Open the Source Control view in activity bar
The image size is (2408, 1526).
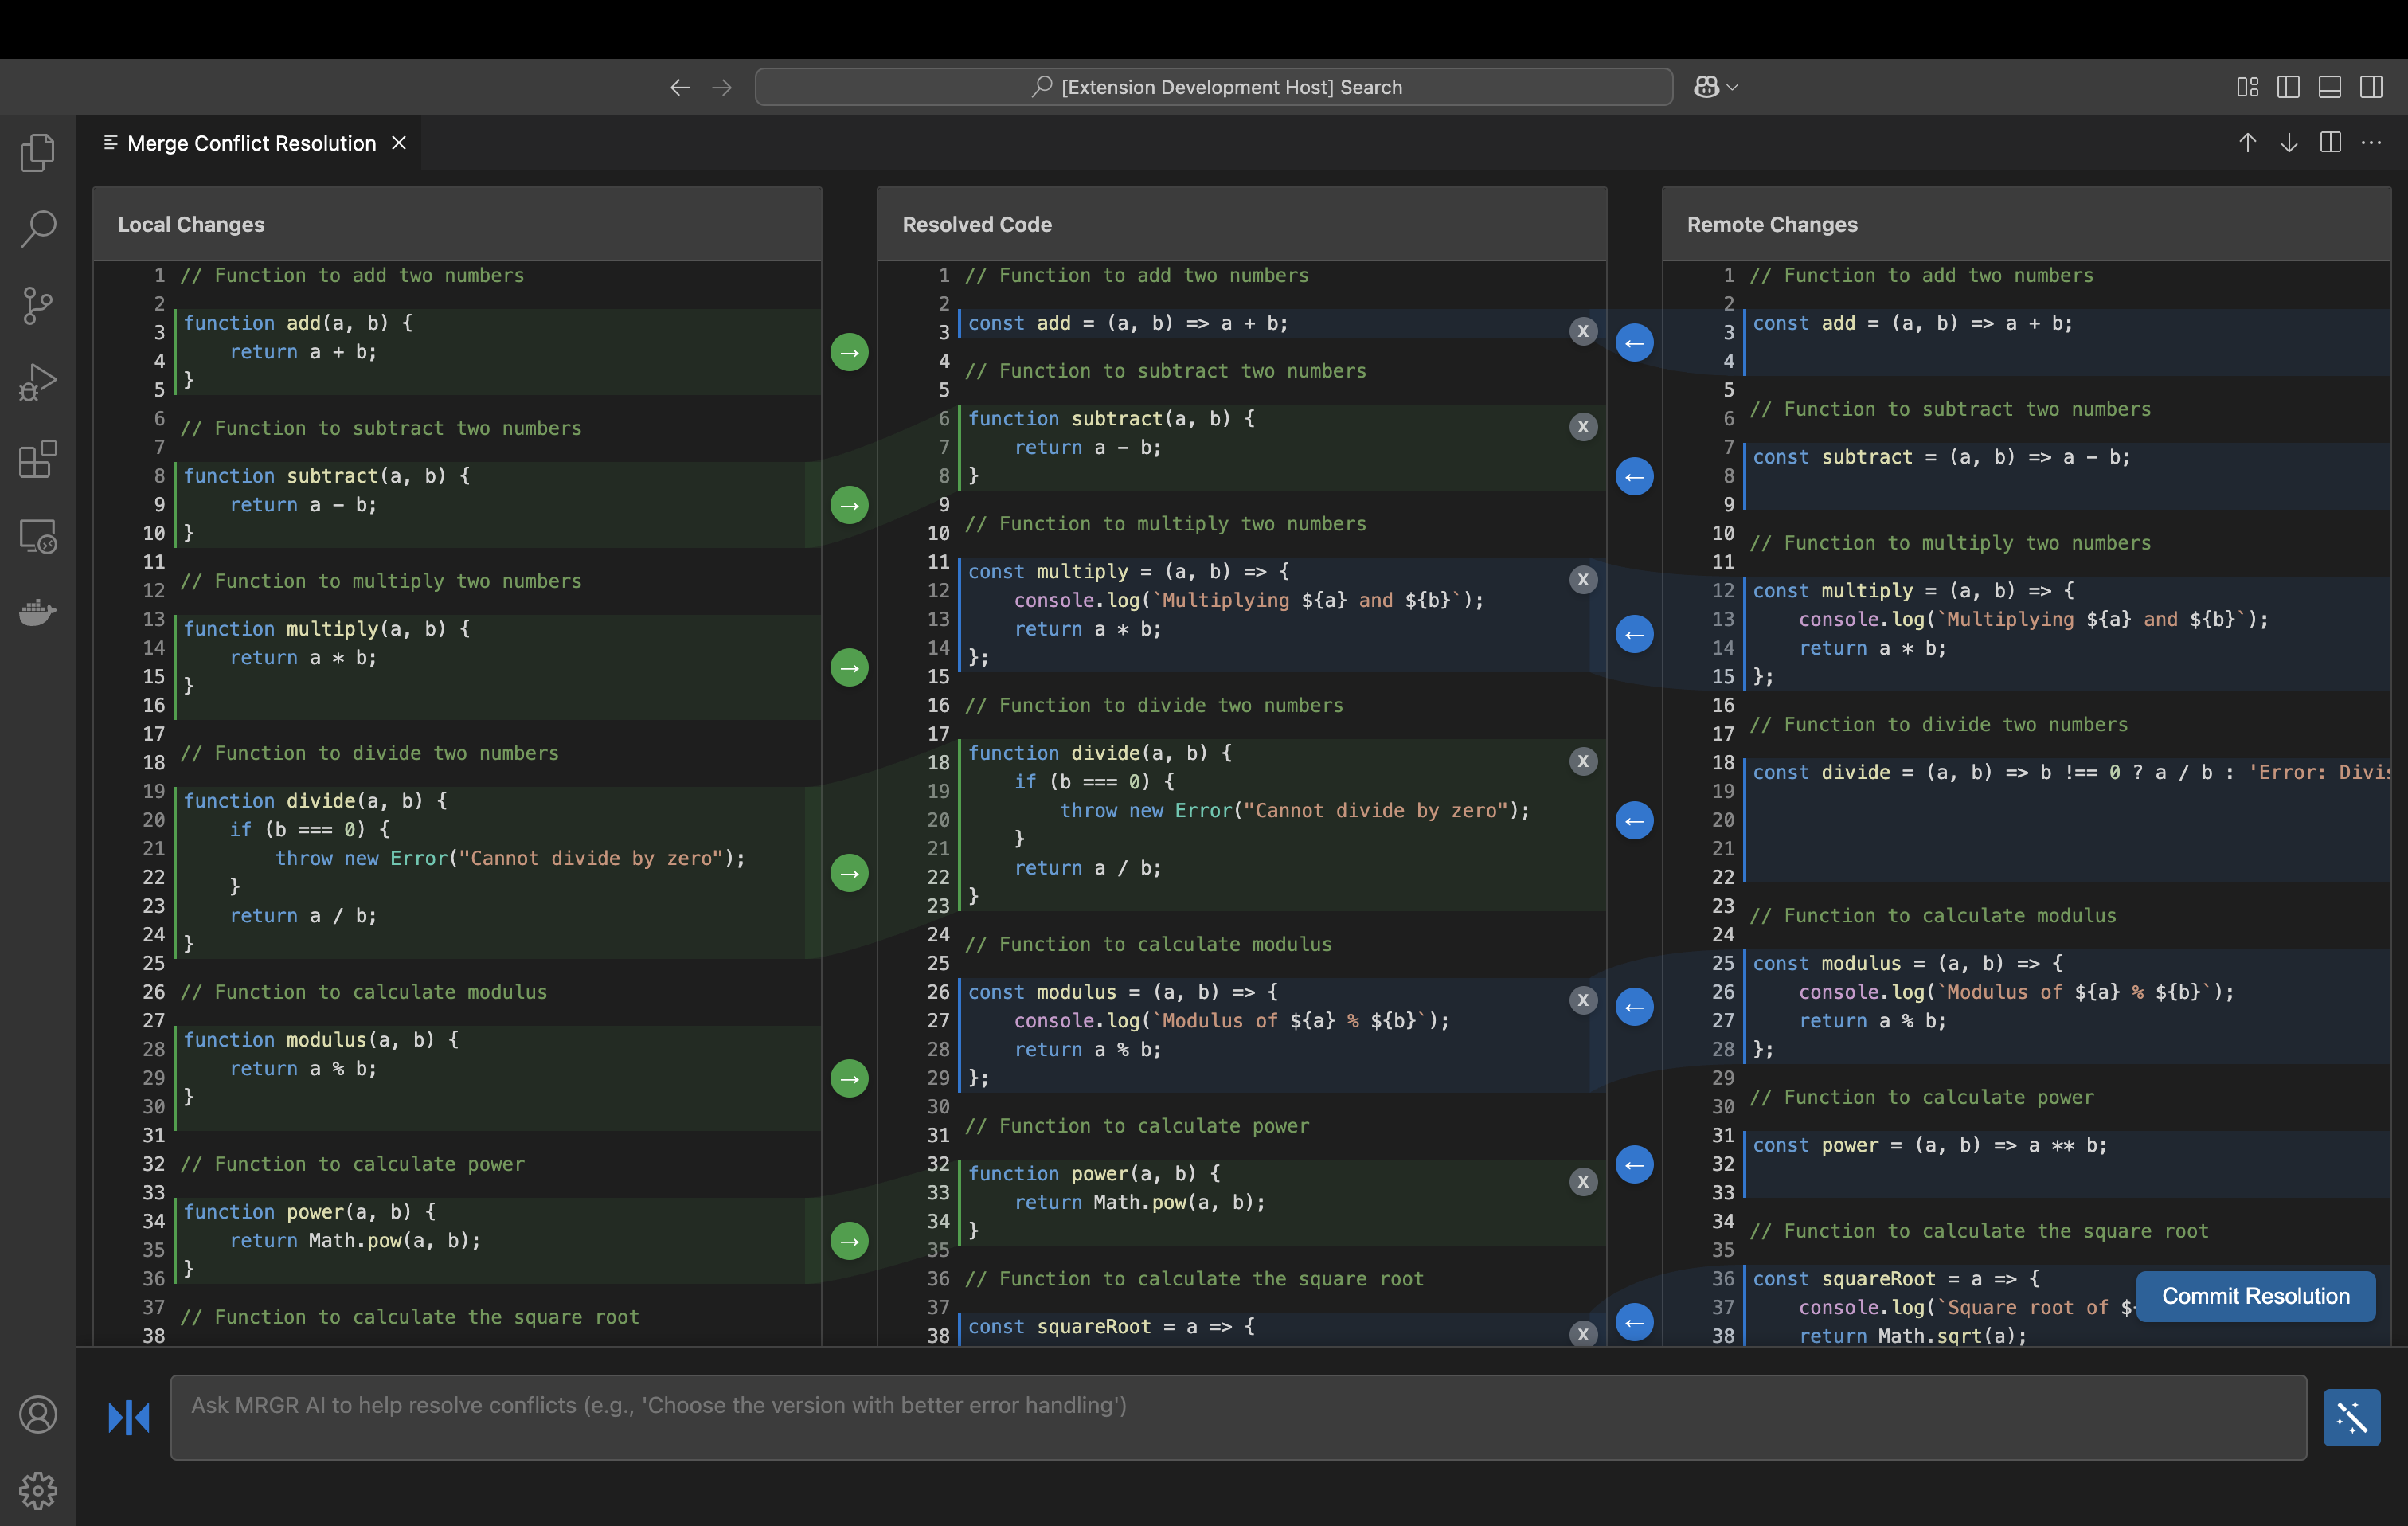(38, 305)
